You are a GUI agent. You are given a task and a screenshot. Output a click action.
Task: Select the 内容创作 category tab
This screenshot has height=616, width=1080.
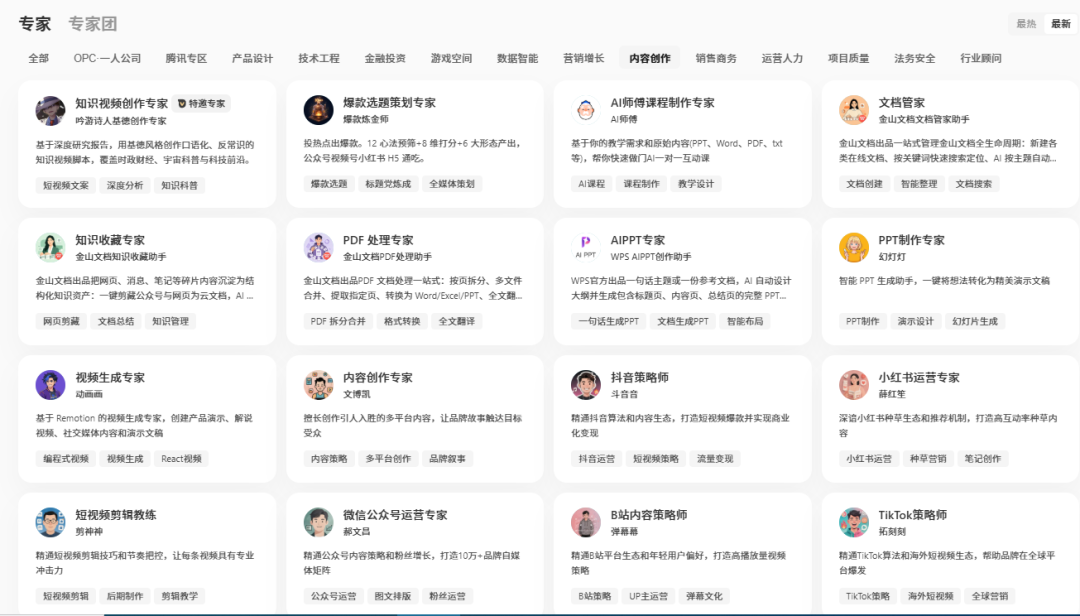[x=650, y=58]
